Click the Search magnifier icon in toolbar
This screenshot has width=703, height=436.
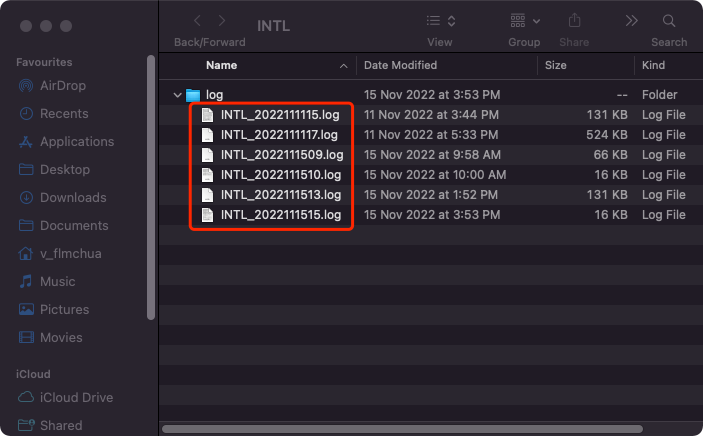point(668,21)
